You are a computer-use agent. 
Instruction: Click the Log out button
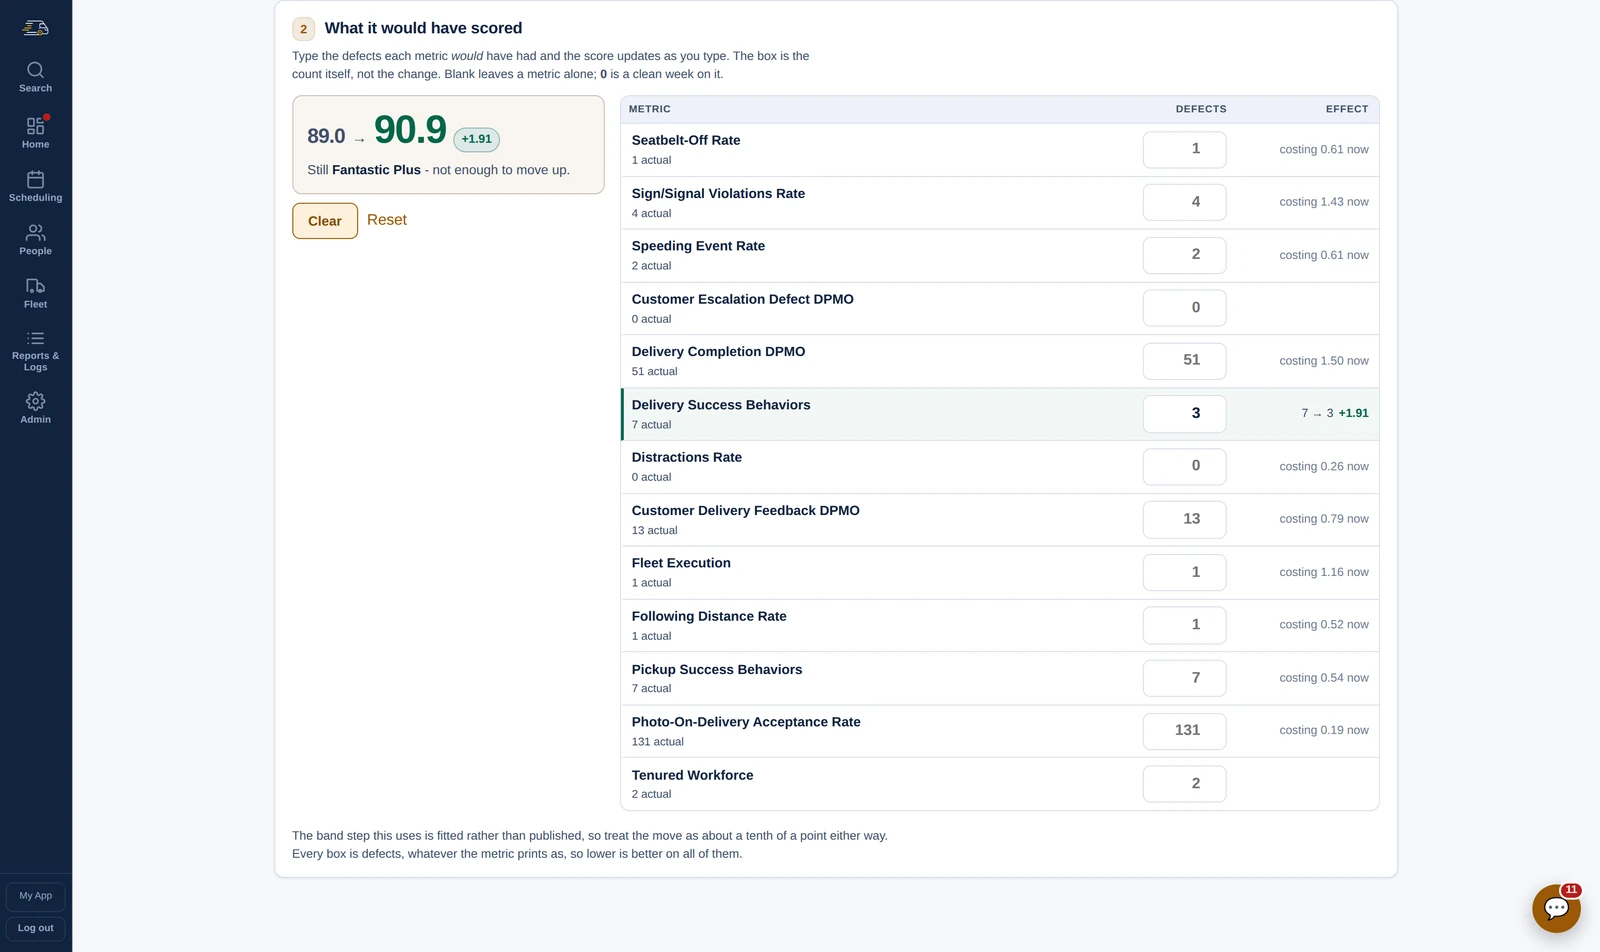(36, 928)
